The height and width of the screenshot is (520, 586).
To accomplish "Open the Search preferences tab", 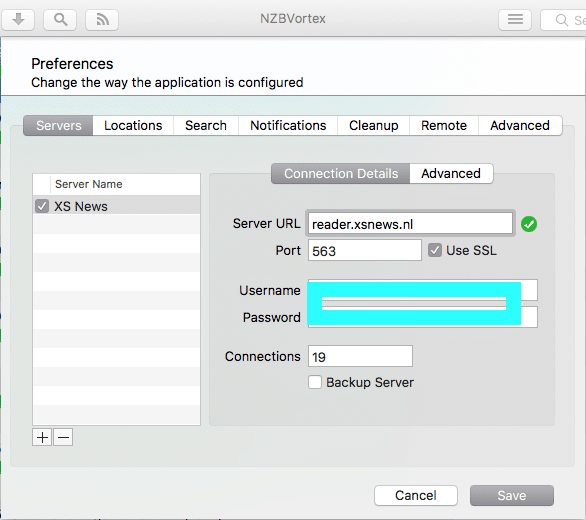I will (206, 125).
